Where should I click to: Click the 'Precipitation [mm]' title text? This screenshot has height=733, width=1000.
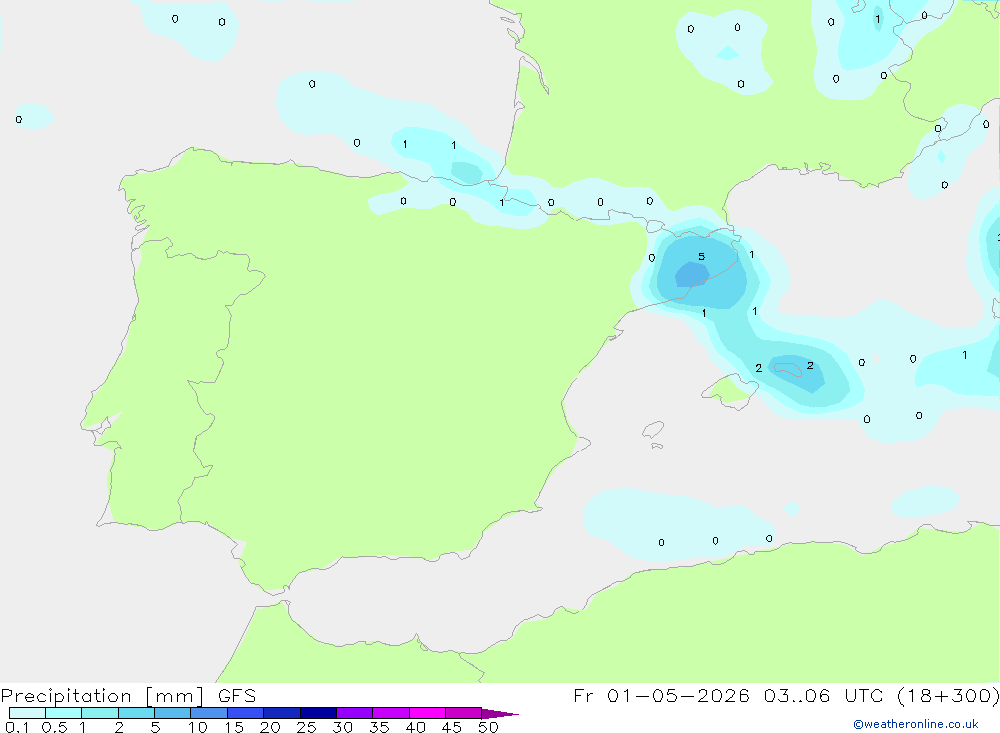(x=102, y=696)
